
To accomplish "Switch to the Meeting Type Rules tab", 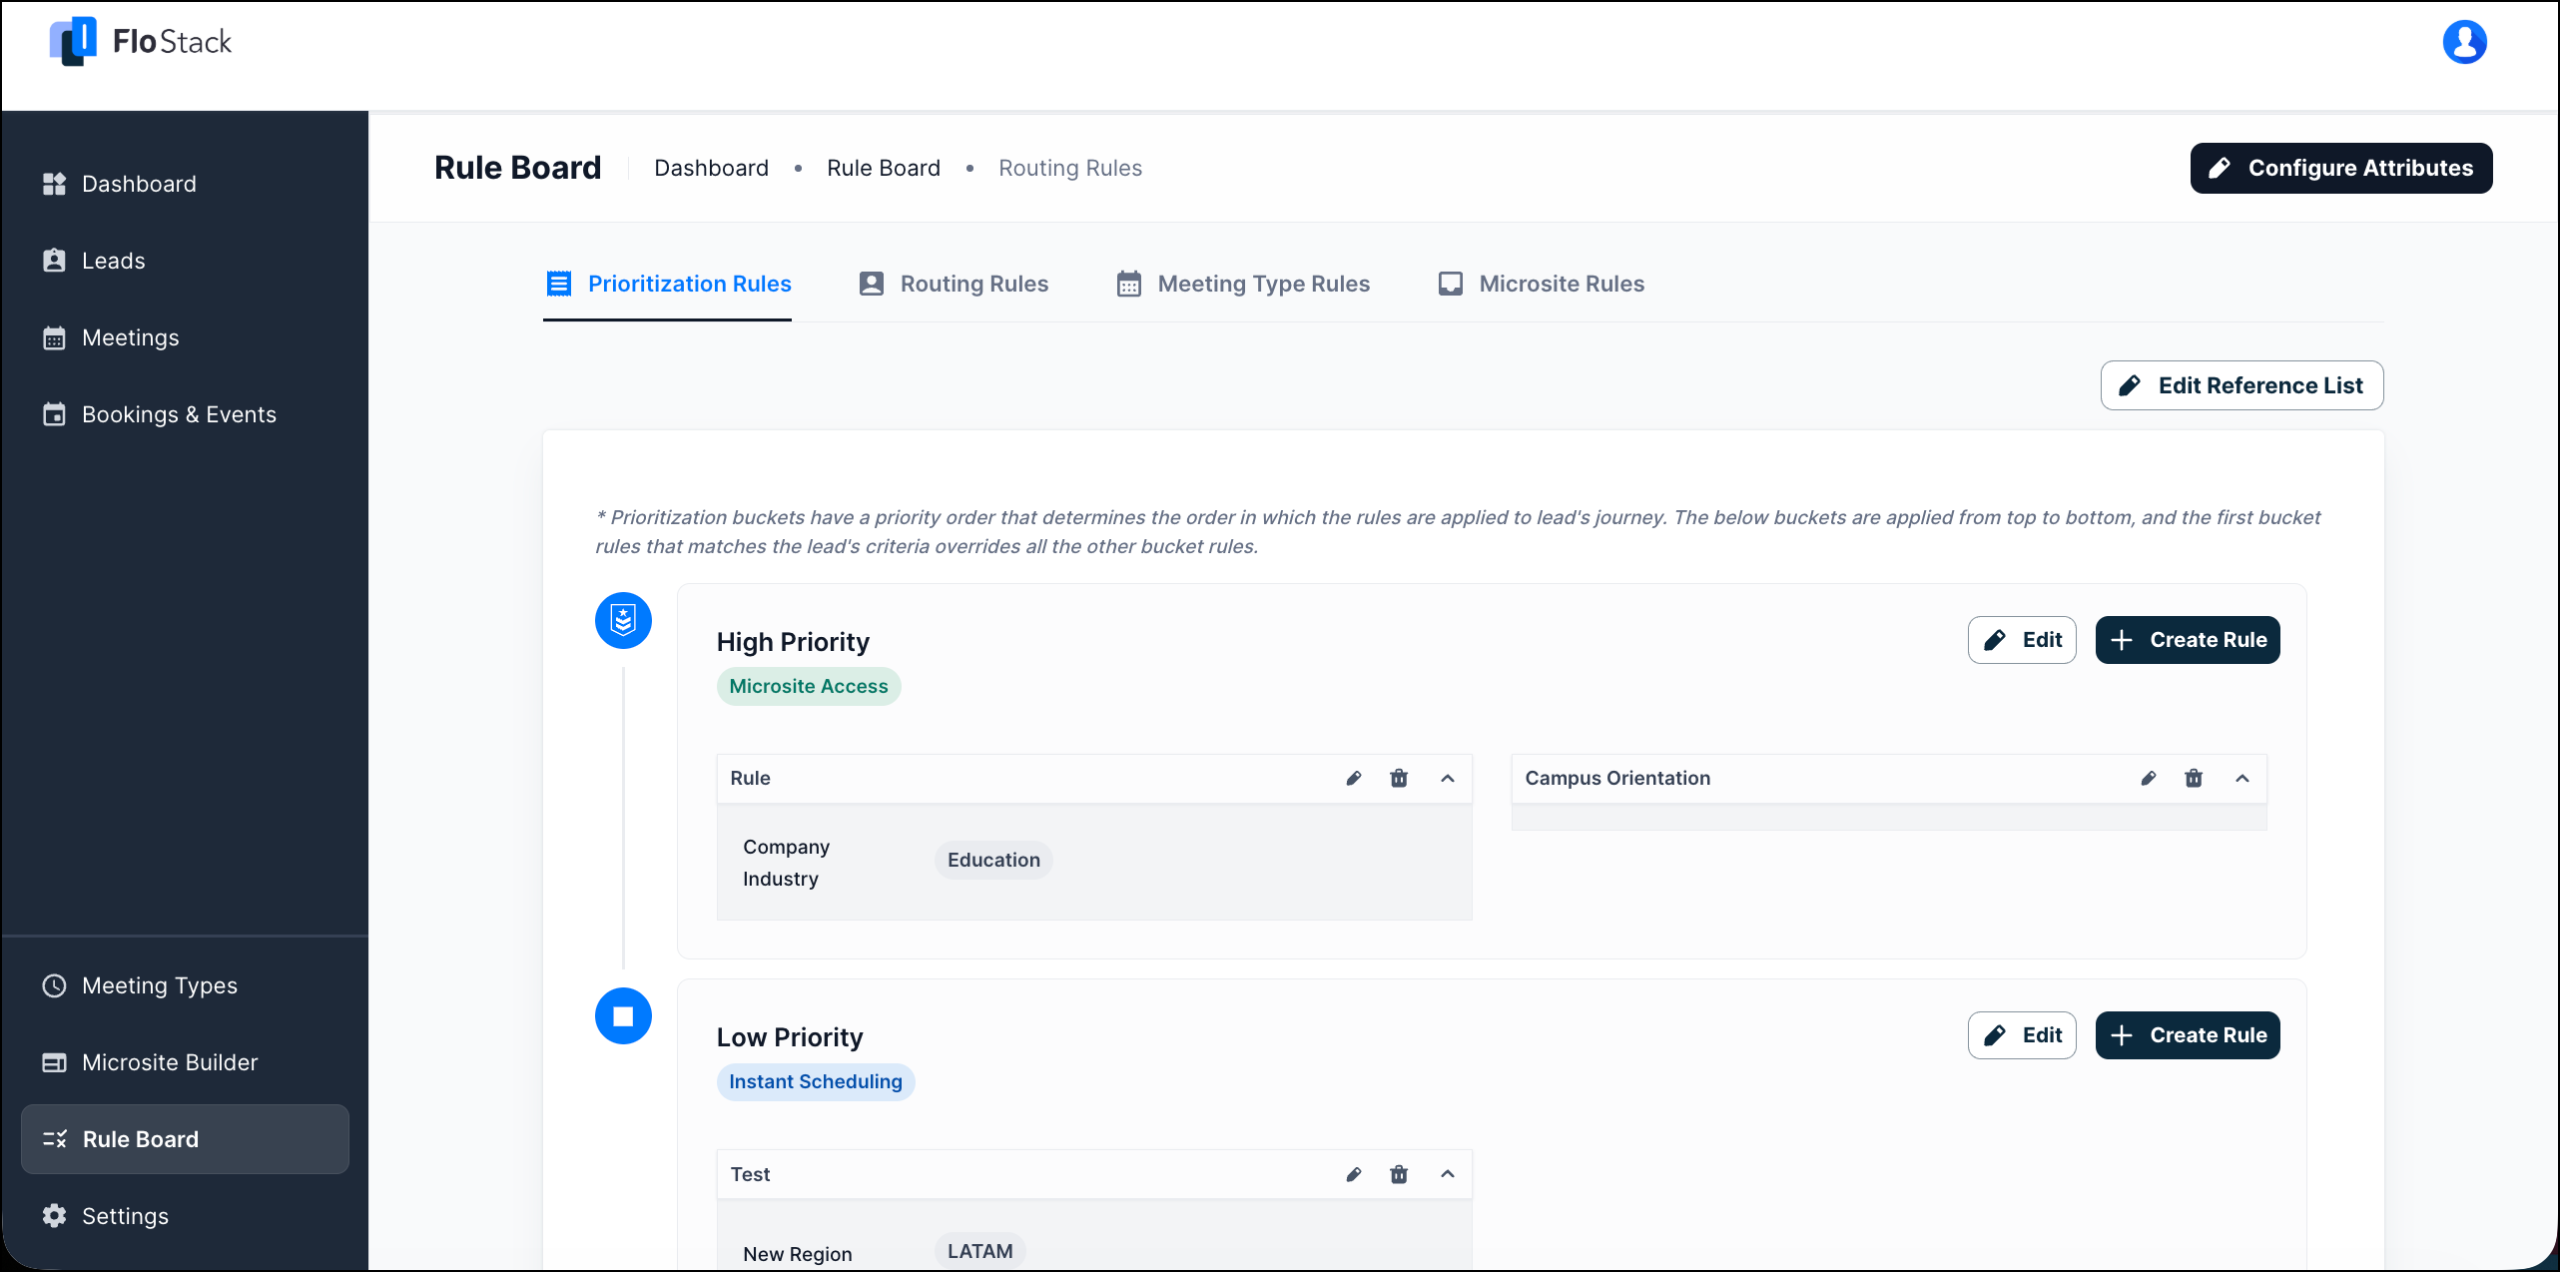I will coord(1242,284).
